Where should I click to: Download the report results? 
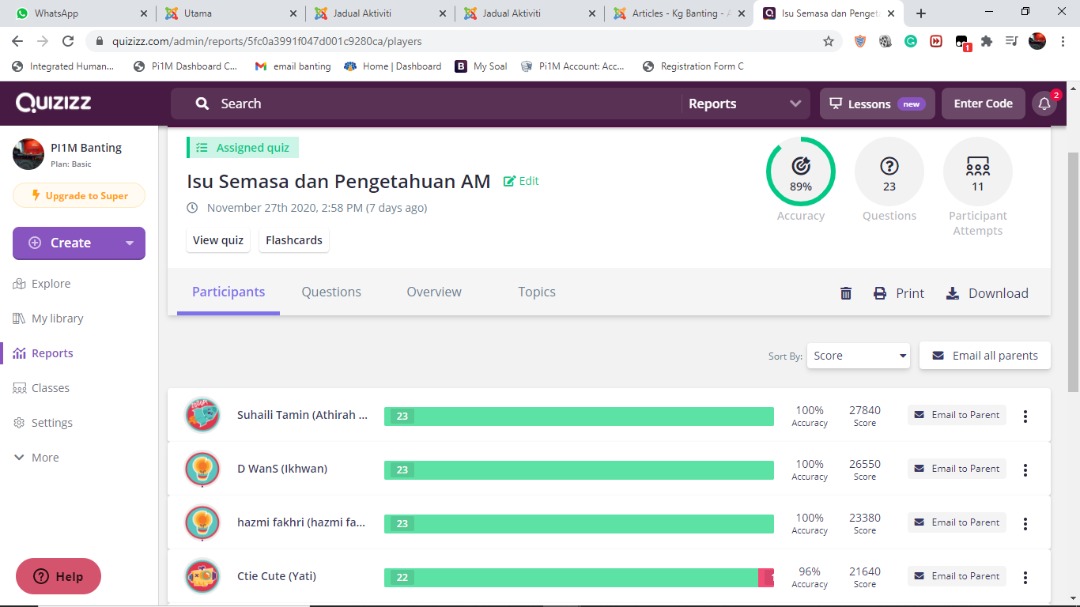tap(987, 293)
